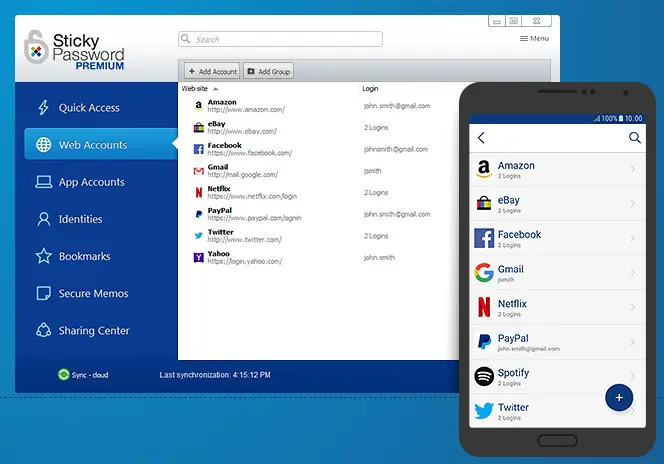Image resolution: width=664 pixels, height=464 pixels.
Task: Tap the round plus button on phone
Action: point(619,398)
